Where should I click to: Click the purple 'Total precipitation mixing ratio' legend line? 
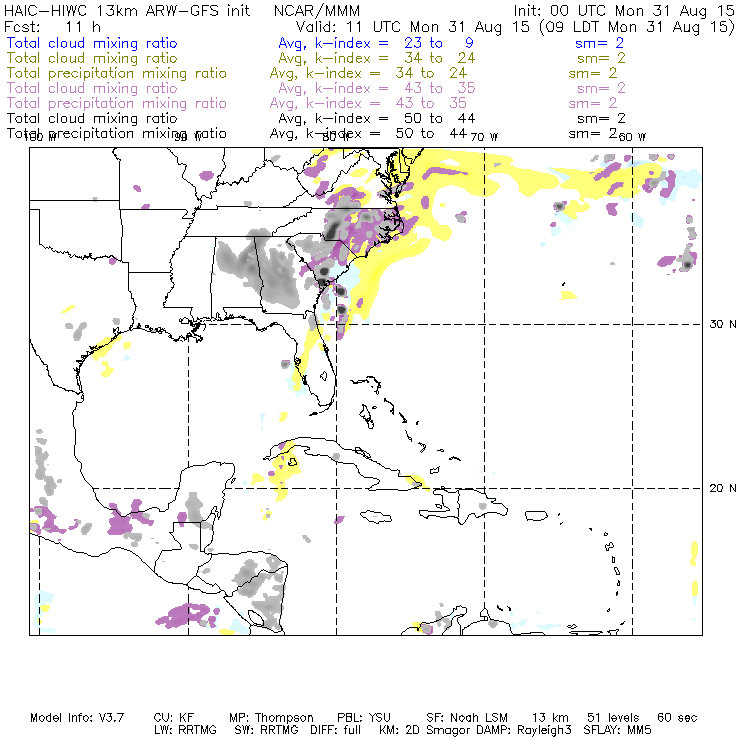click(117, 103)
